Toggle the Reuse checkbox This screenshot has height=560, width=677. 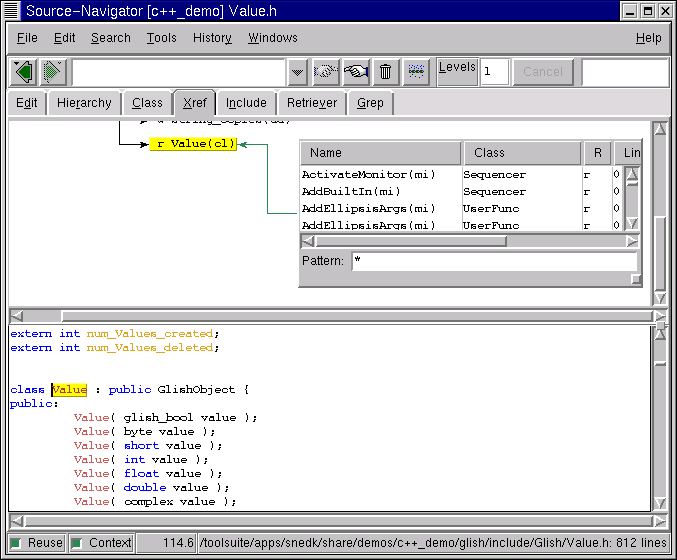16,543
